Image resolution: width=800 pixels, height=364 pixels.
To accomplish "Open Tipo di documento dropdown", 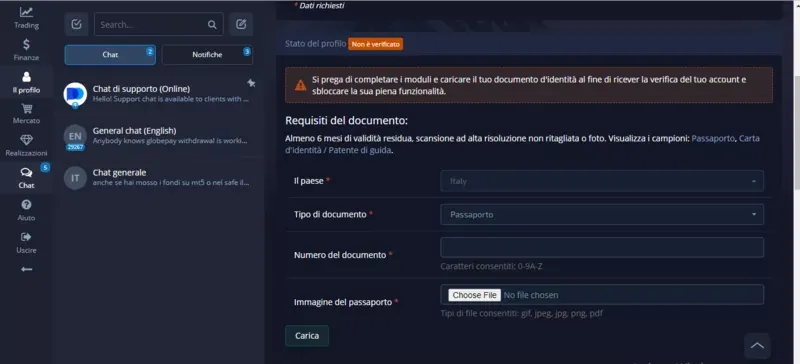I will (x=602, y=214).
